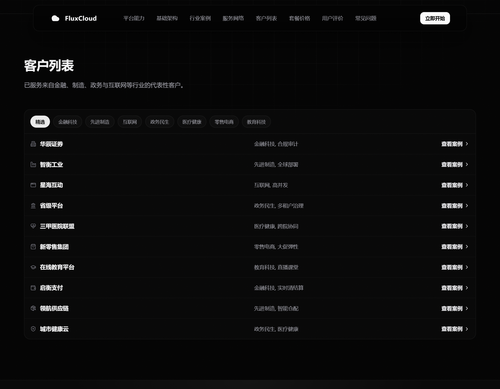Click the 在线教育平台 customer name
Viewport: 500px width, 389px height.
coord(57,267)
